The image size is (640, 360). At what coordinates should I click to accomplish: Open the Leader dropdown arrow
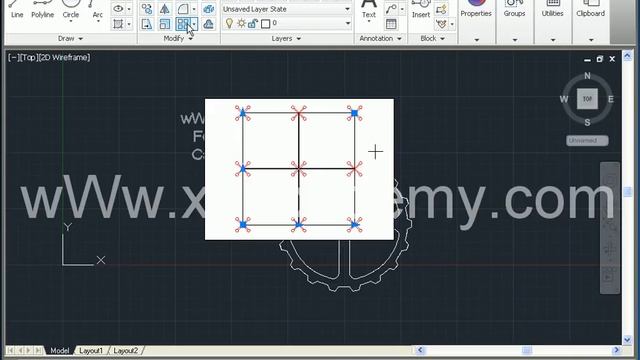[402, 9]
